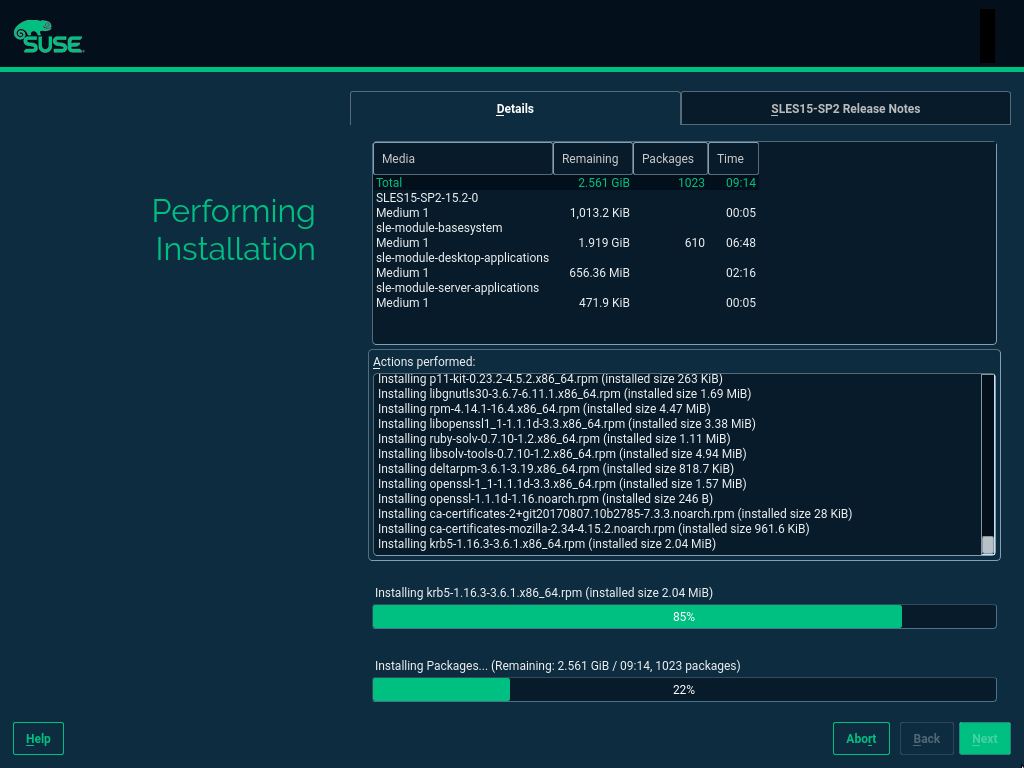Click the Time column header

coord(732,159)
